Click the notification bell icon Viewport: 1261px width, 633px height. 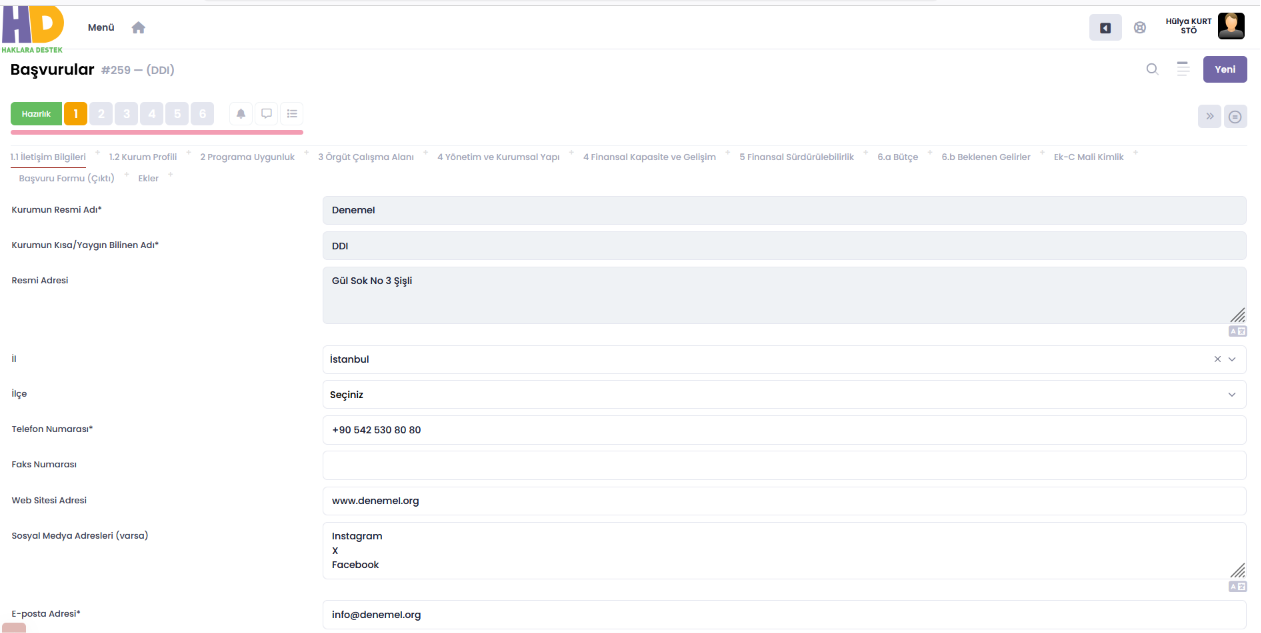pyautogui.click(x=241, y=114)
